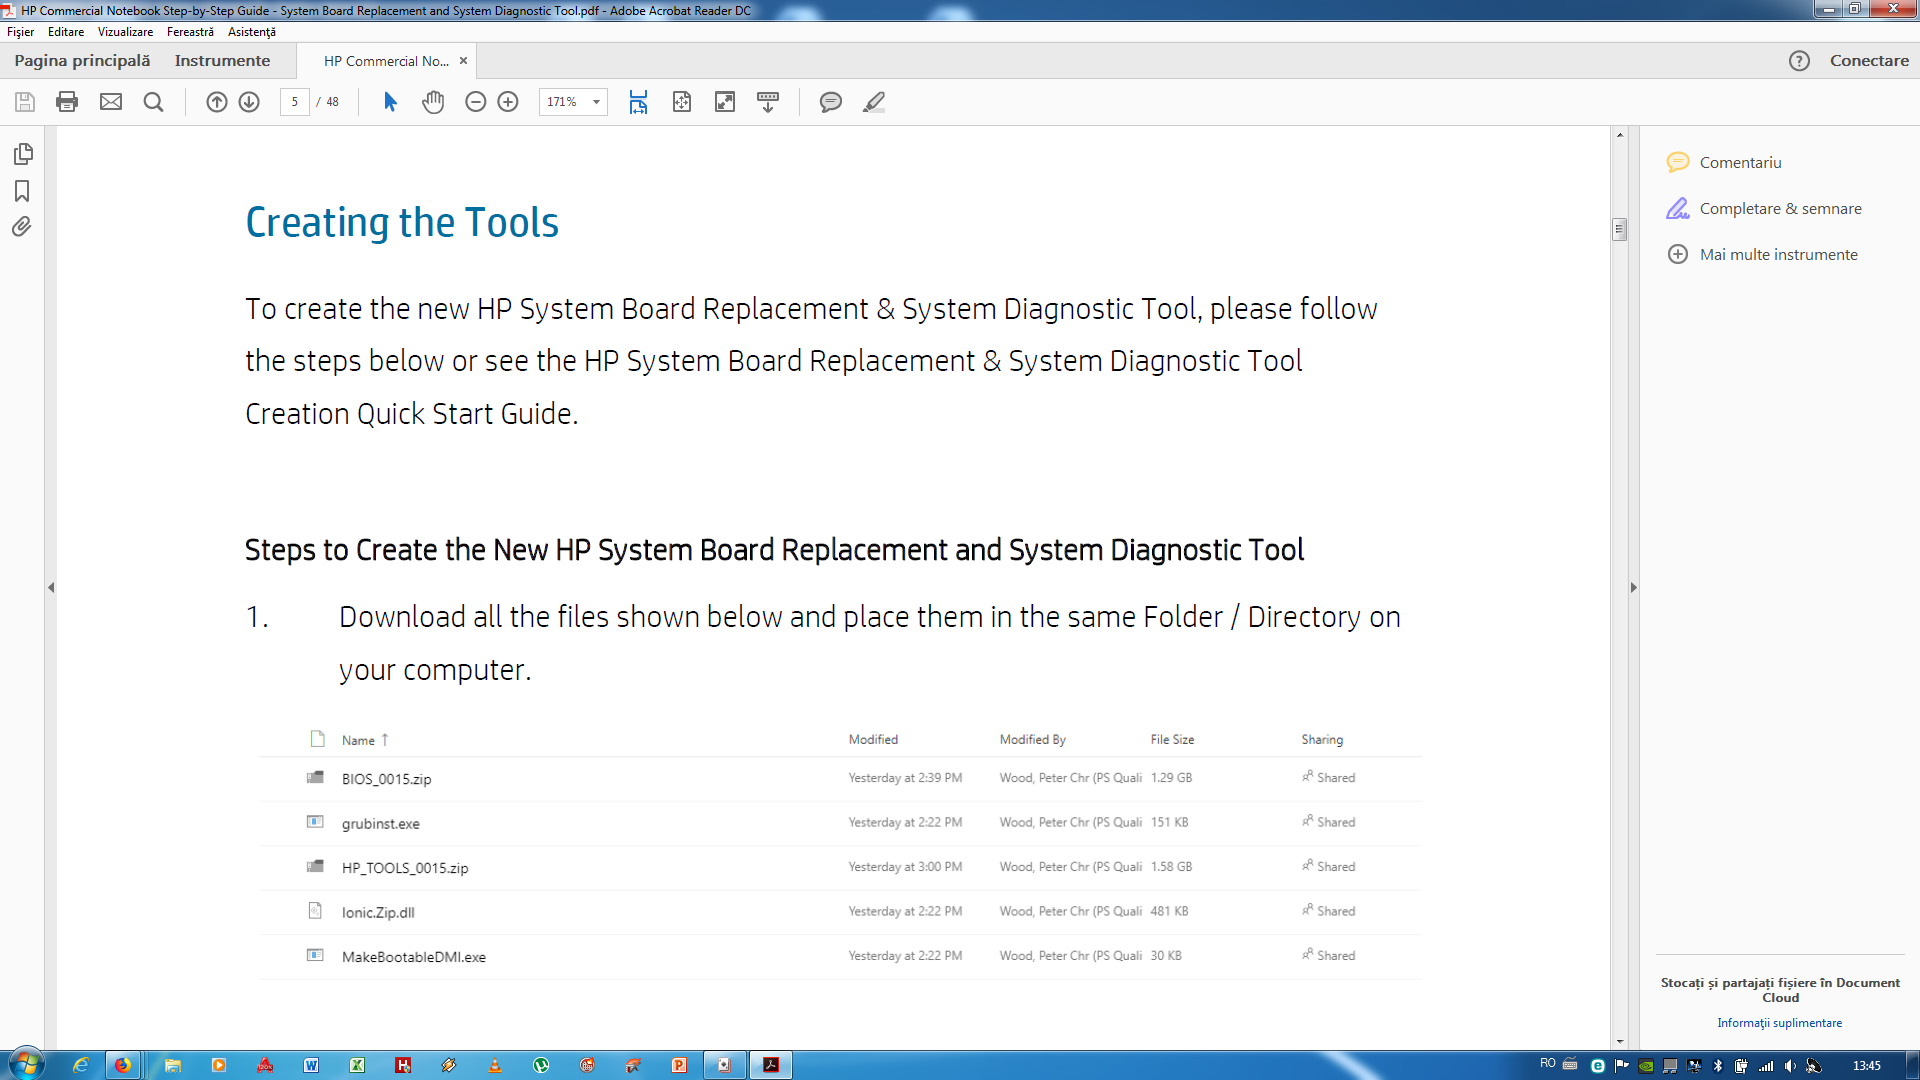Click the zoom in plus icon
Image resolution: width=1920 pixels, height=1080 pixels.
click(x=508, y=102)
